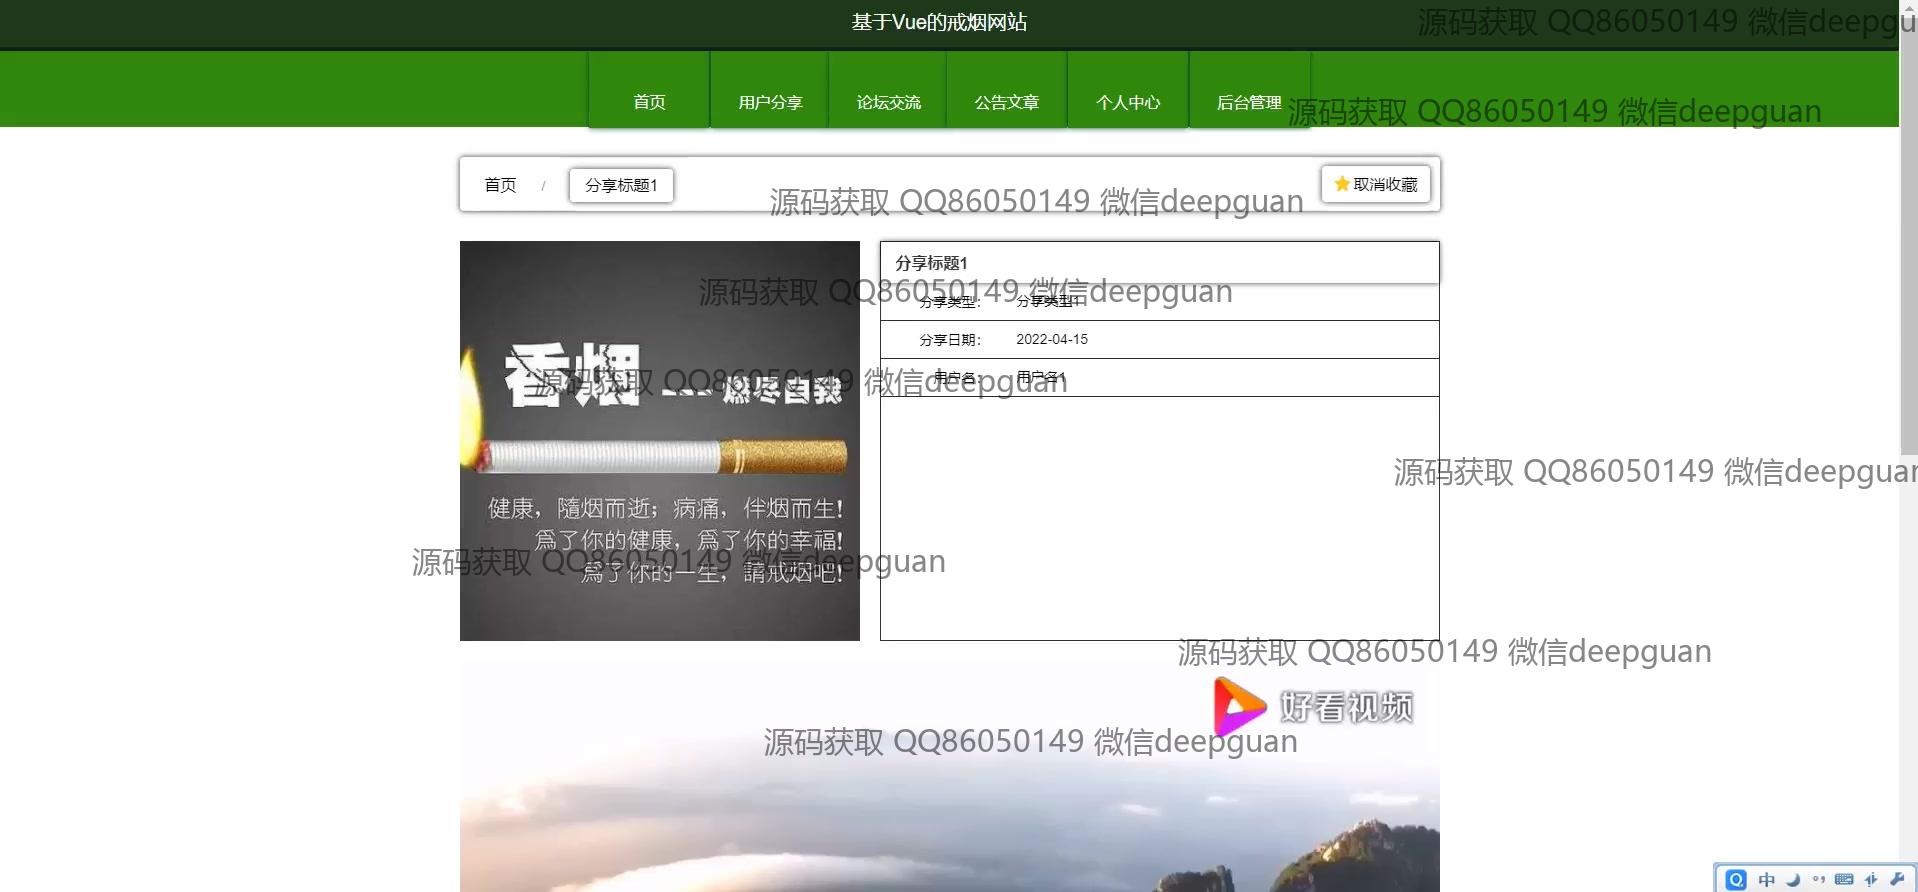Click the cigarette anti-smoking poster image

click(x=659, y=440)
